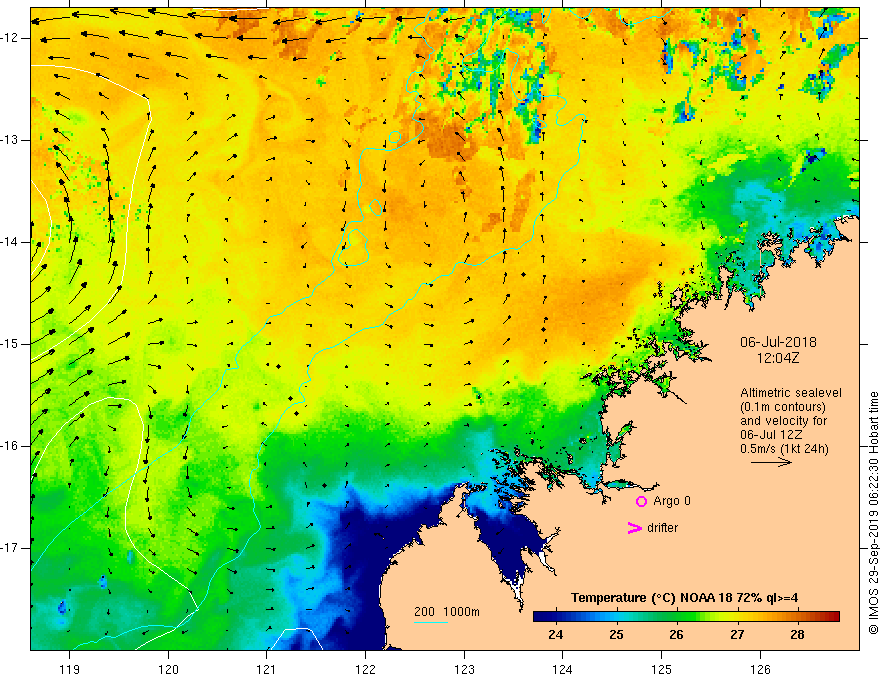Click the latitude label -13
880x680 pixels.
[x=10, y=140]
